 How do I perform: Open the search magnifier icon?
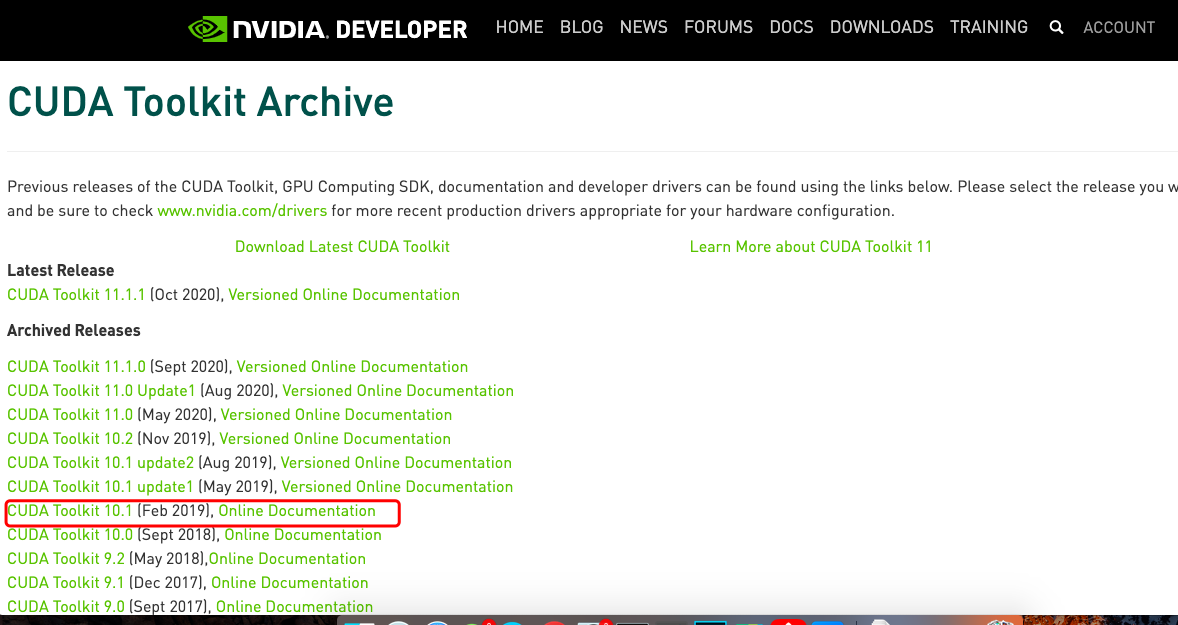(1056, 28)
